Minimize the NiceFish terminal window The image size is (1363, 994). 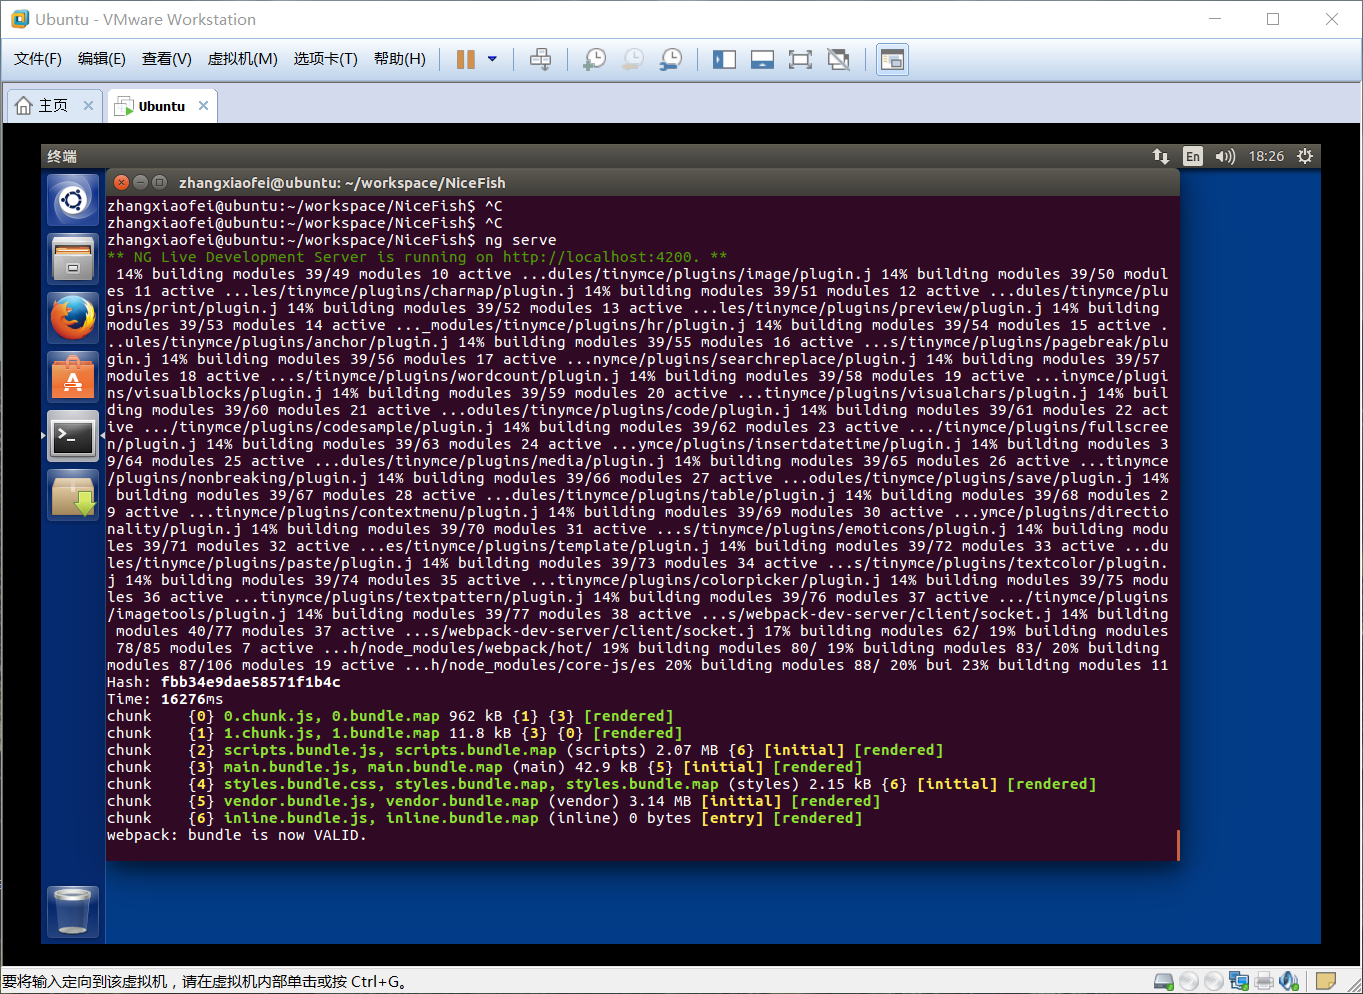tap(140, 182)
